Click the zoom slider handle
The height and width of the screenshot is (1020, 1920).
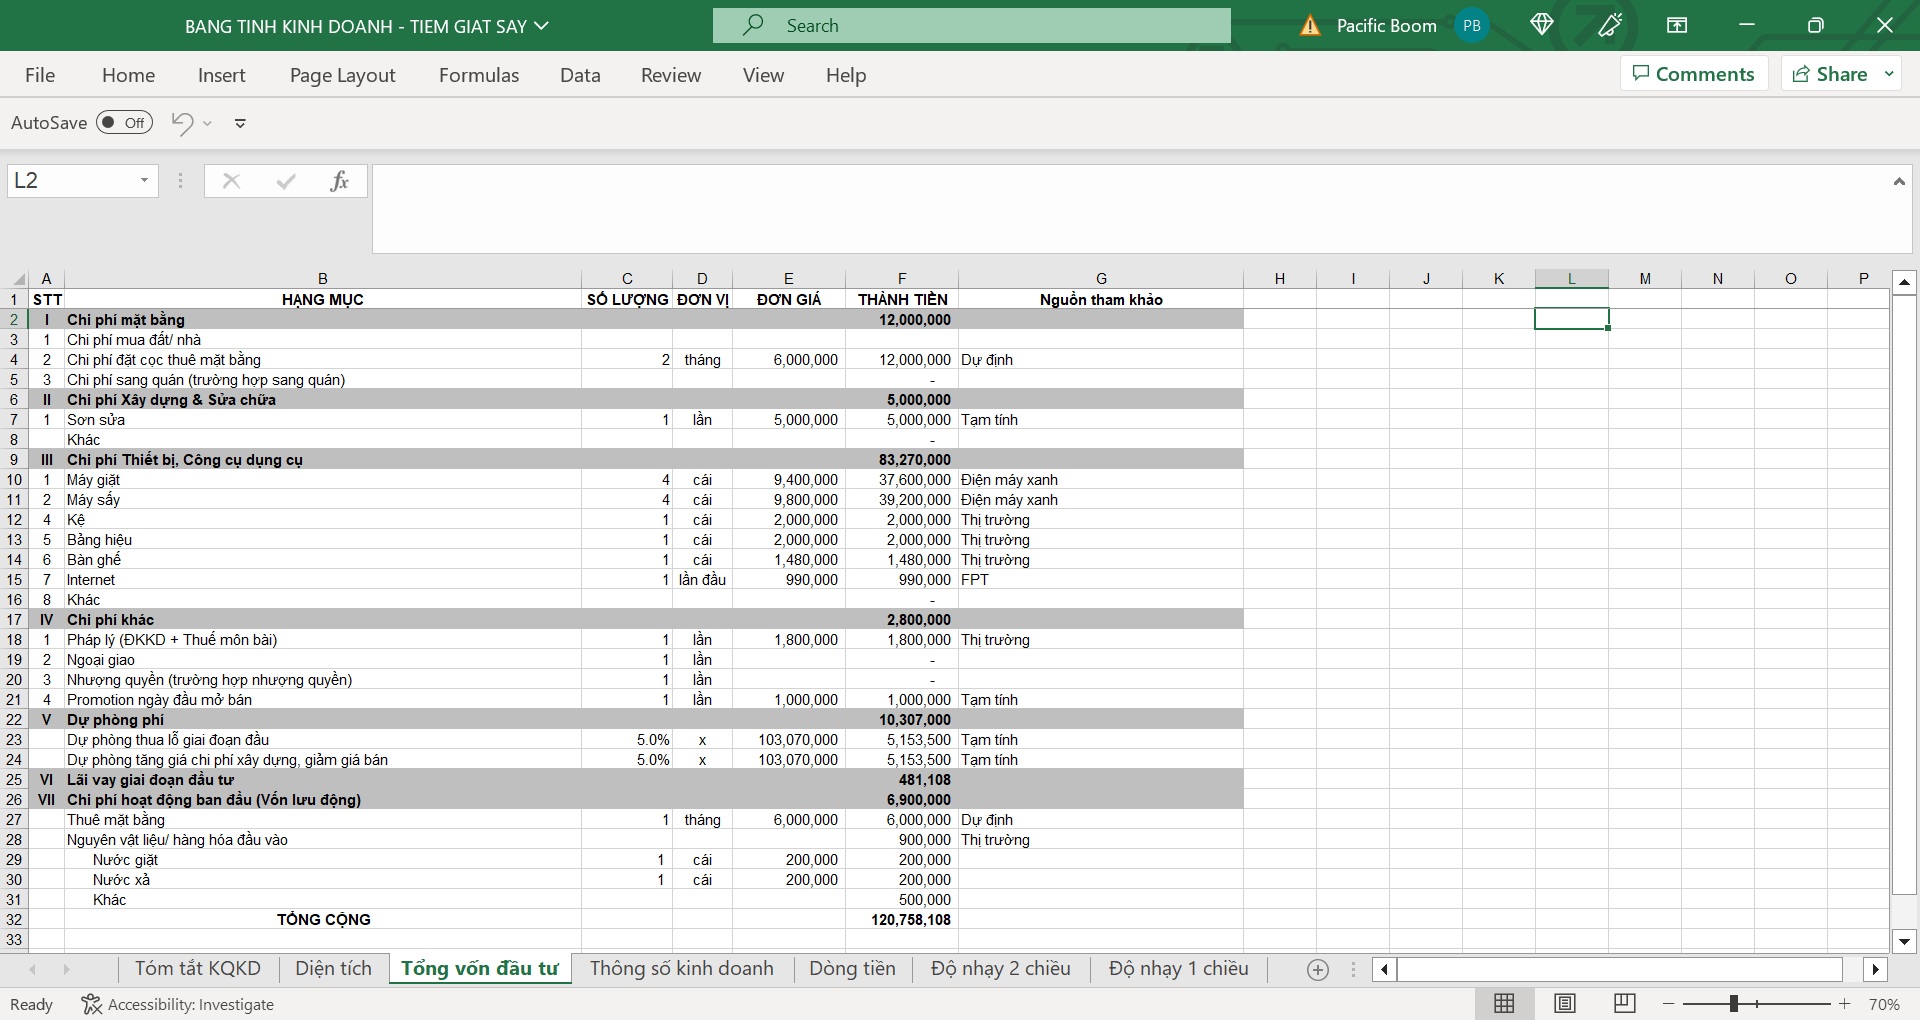click(x=1734, y=1003)
